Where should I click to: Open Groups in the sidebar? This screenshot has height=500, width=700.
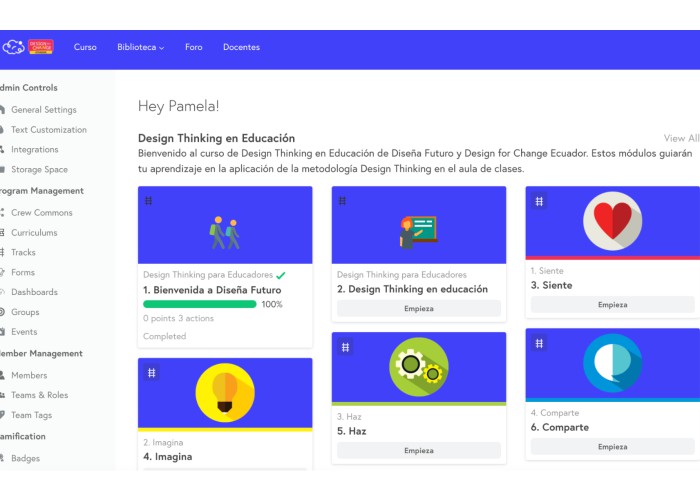[25, 312]
